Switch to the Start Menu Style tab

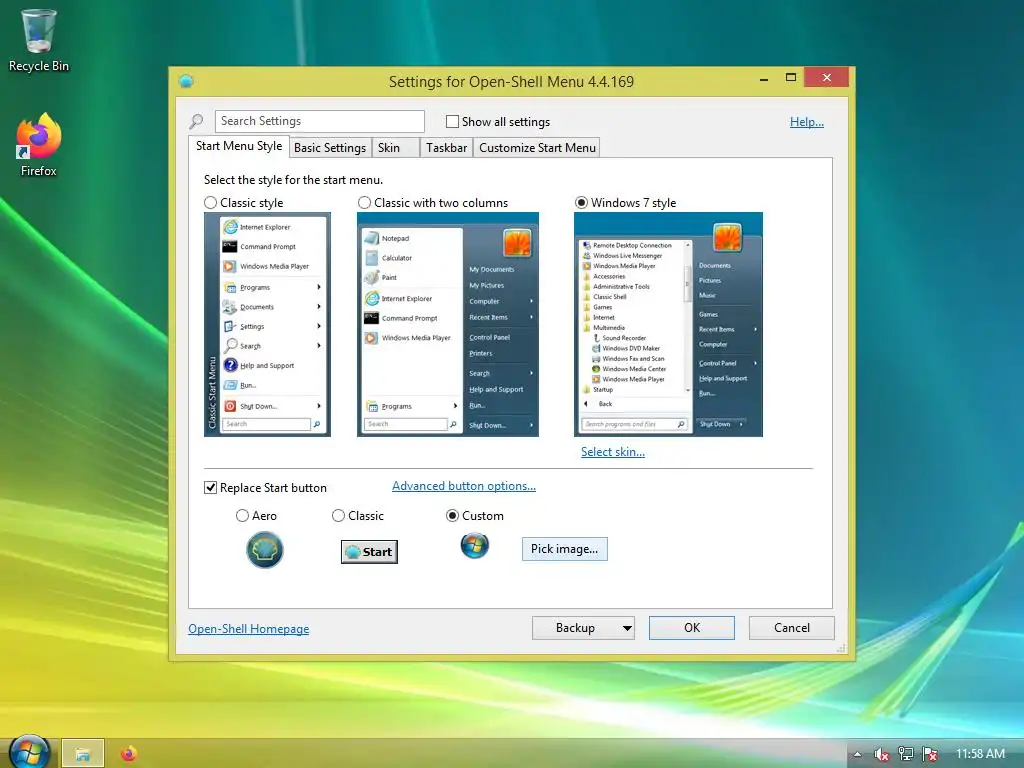pos(239,146)
